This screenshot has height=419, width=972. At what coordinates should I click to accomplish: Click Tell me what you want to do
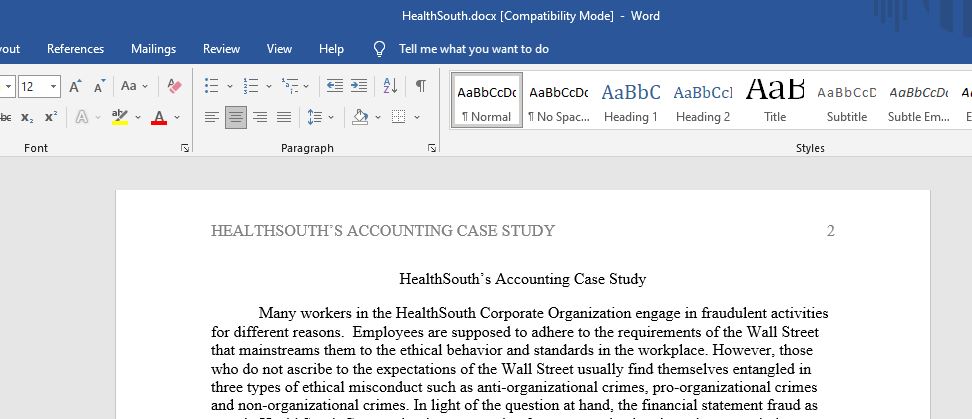[x=474, y=49]
